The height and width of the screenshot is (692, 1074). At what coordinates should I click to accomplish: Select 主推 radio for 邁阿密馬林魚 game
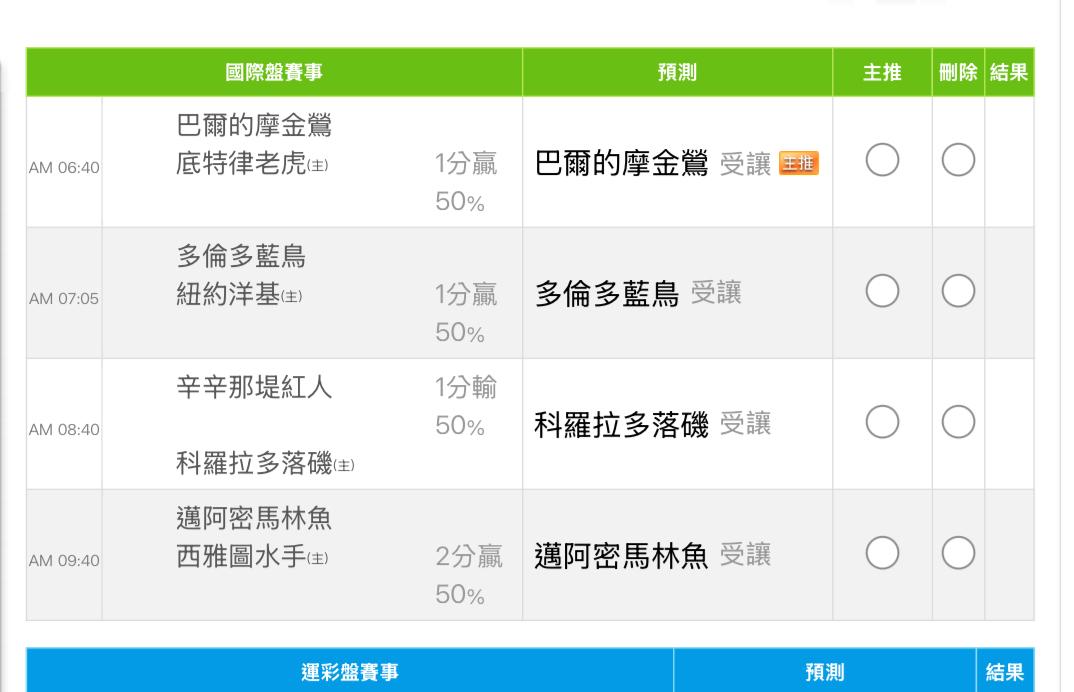coord(882,553)
